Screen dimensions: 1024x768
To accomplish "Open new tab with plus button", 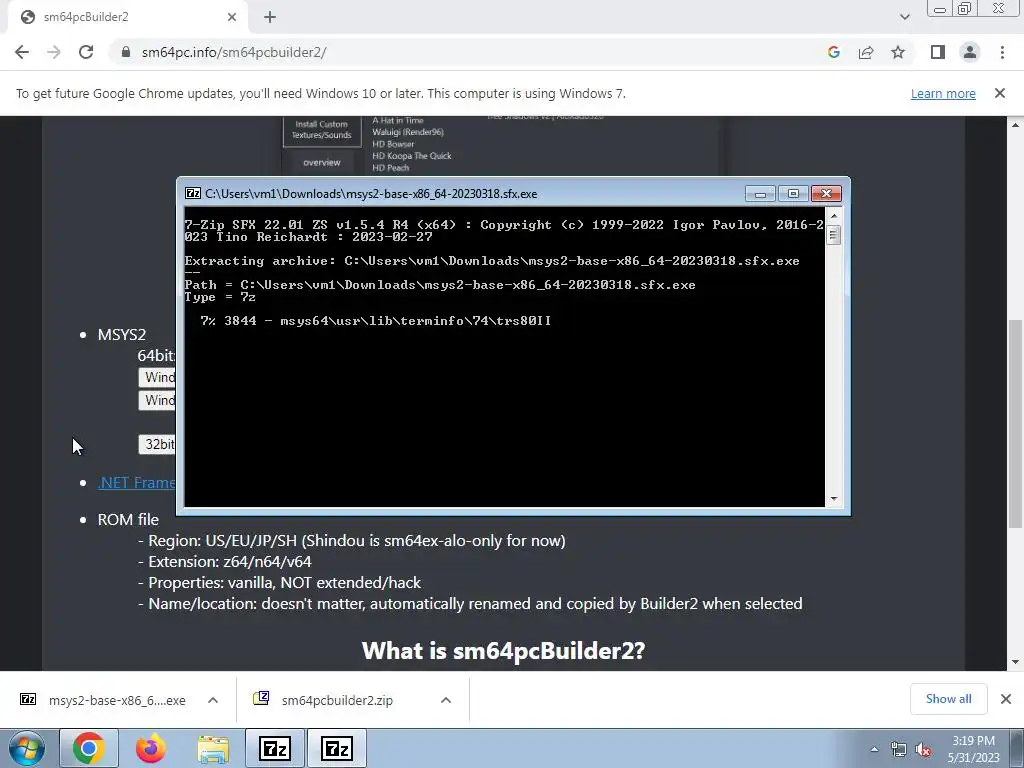I will click(x=270, y=18).
